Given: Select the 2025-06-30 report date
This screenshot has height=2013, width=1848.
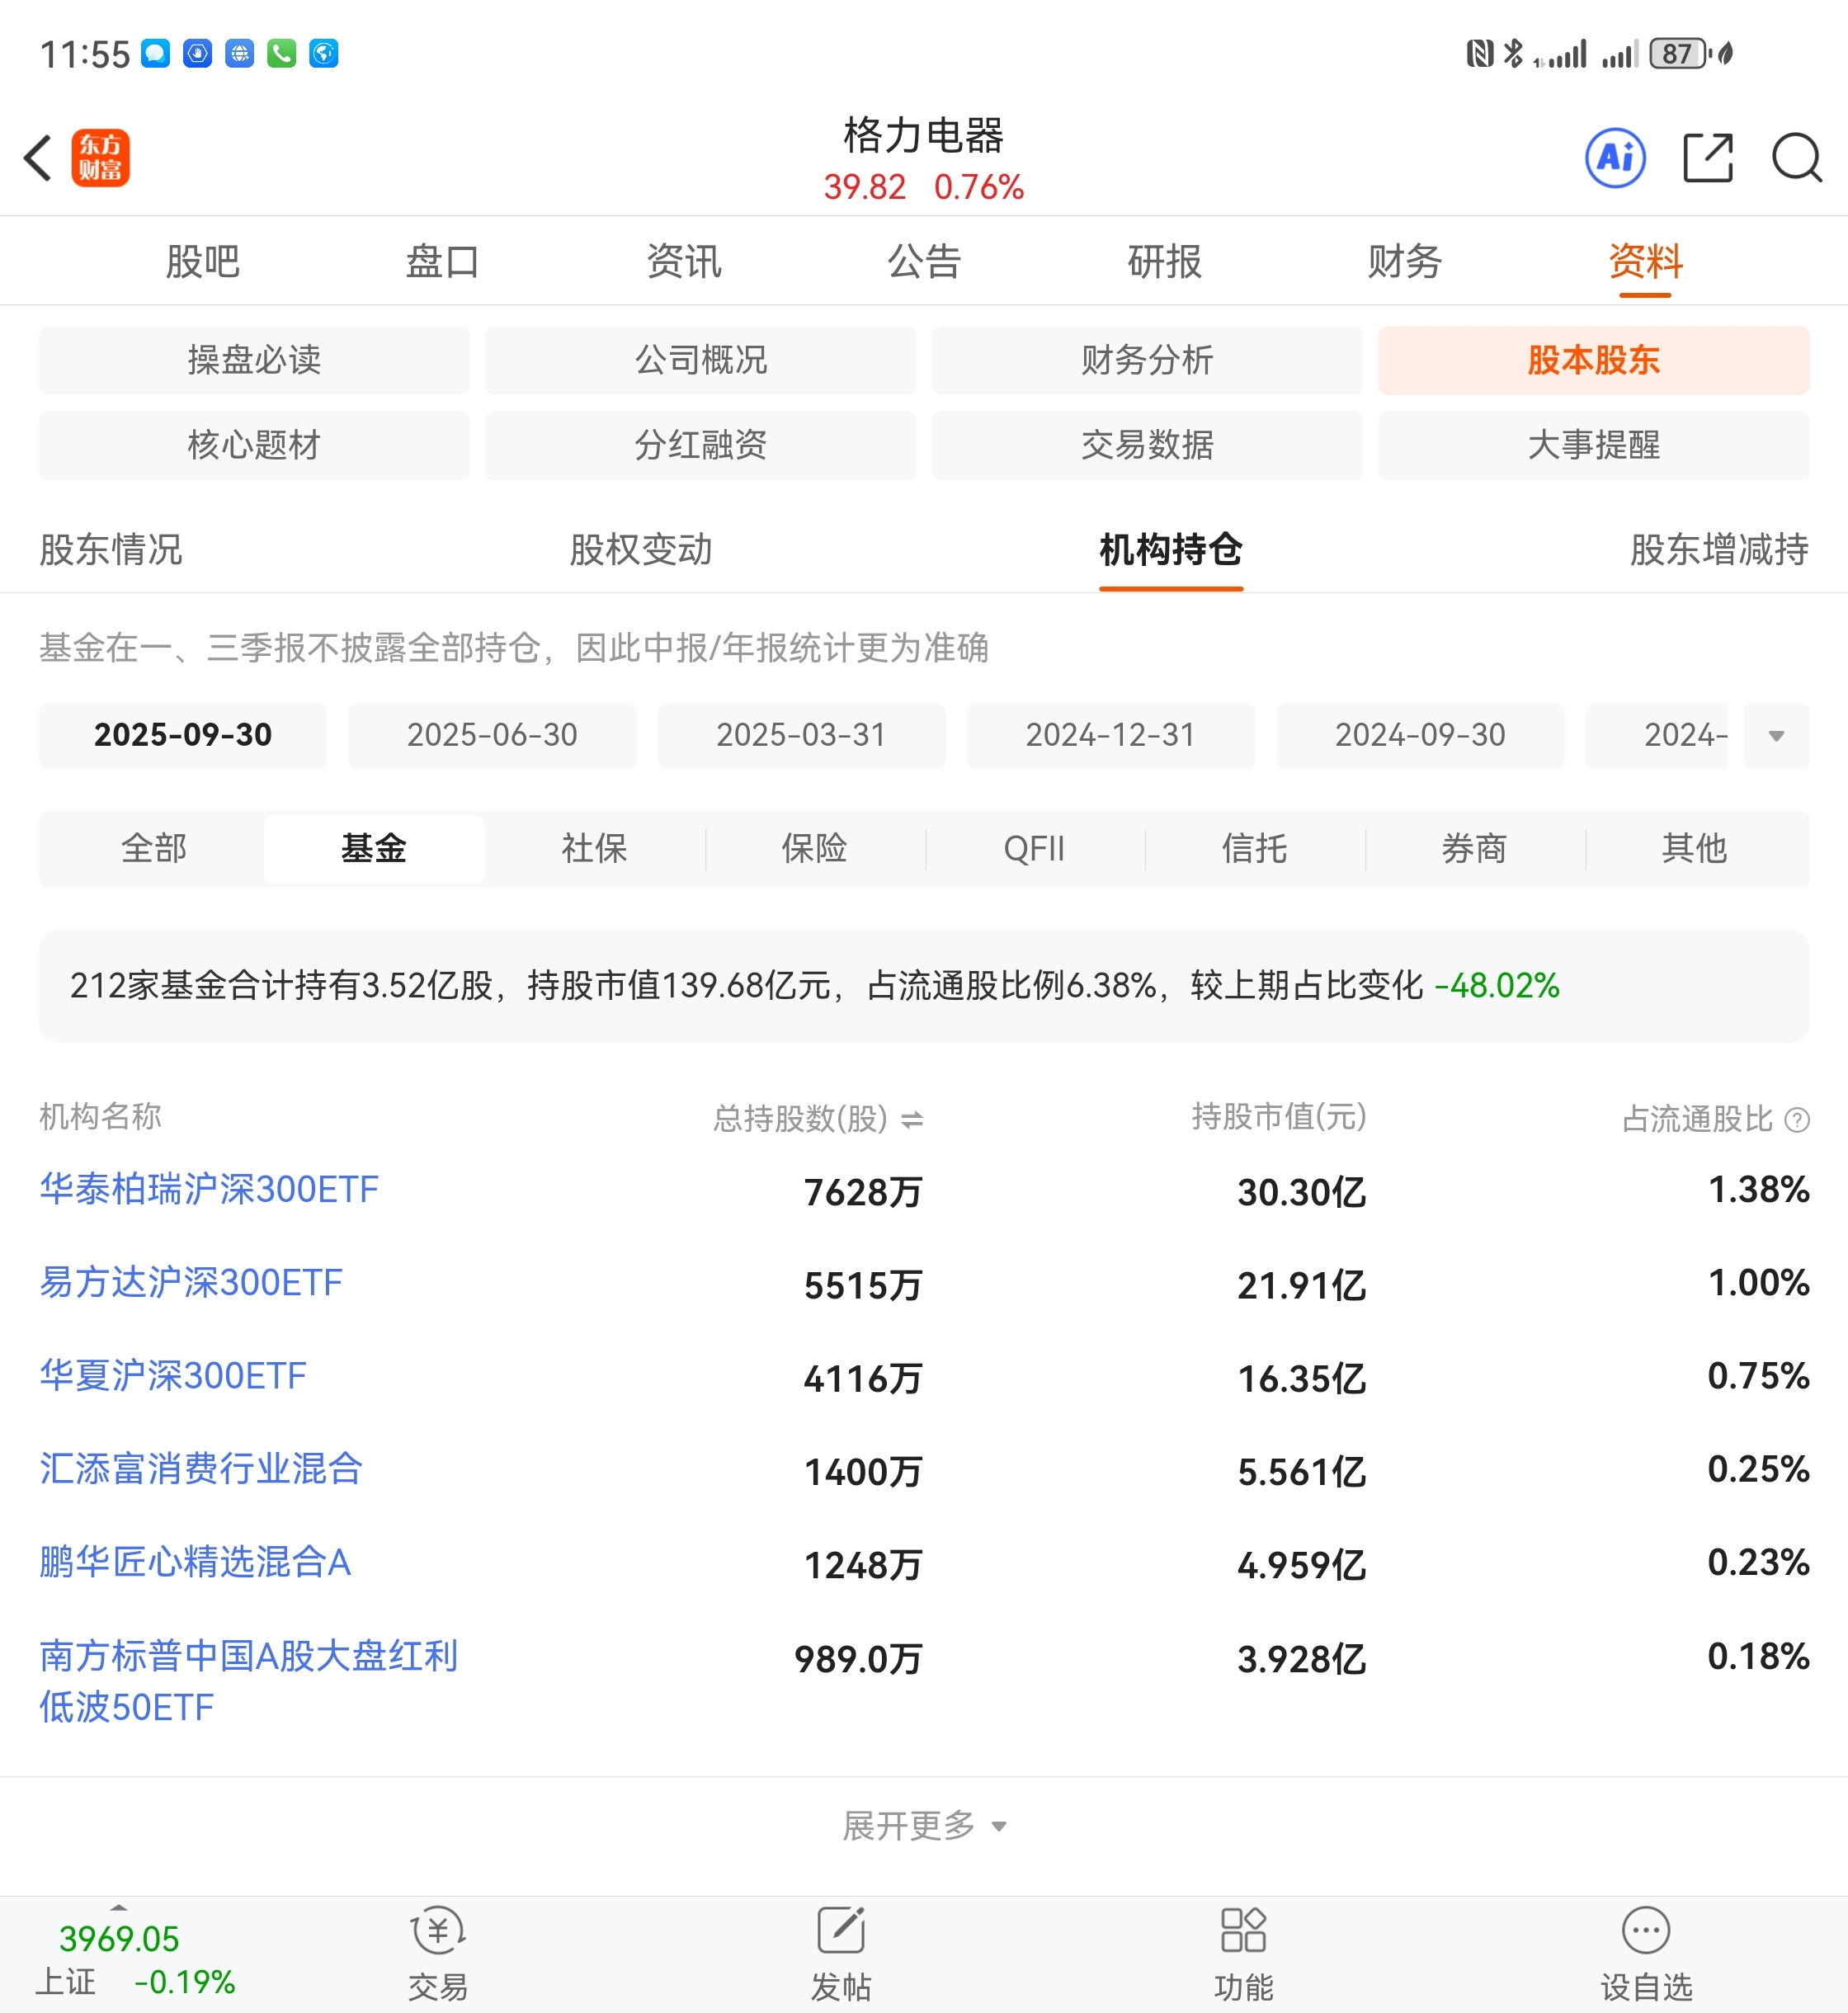Looking at the screenshot, I should [492, 736].
